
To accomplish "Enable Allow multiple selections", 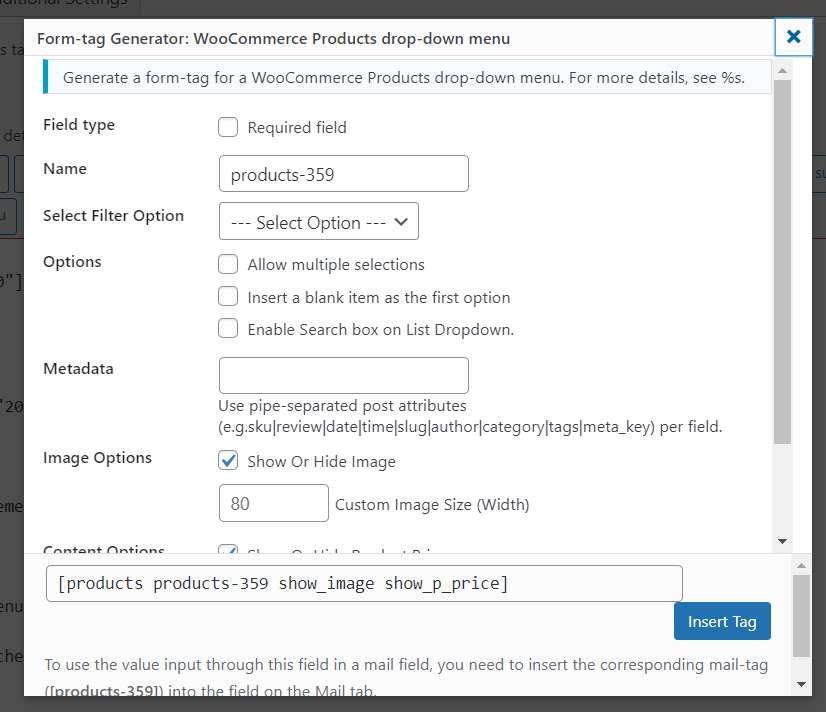I will click(228, 264).
